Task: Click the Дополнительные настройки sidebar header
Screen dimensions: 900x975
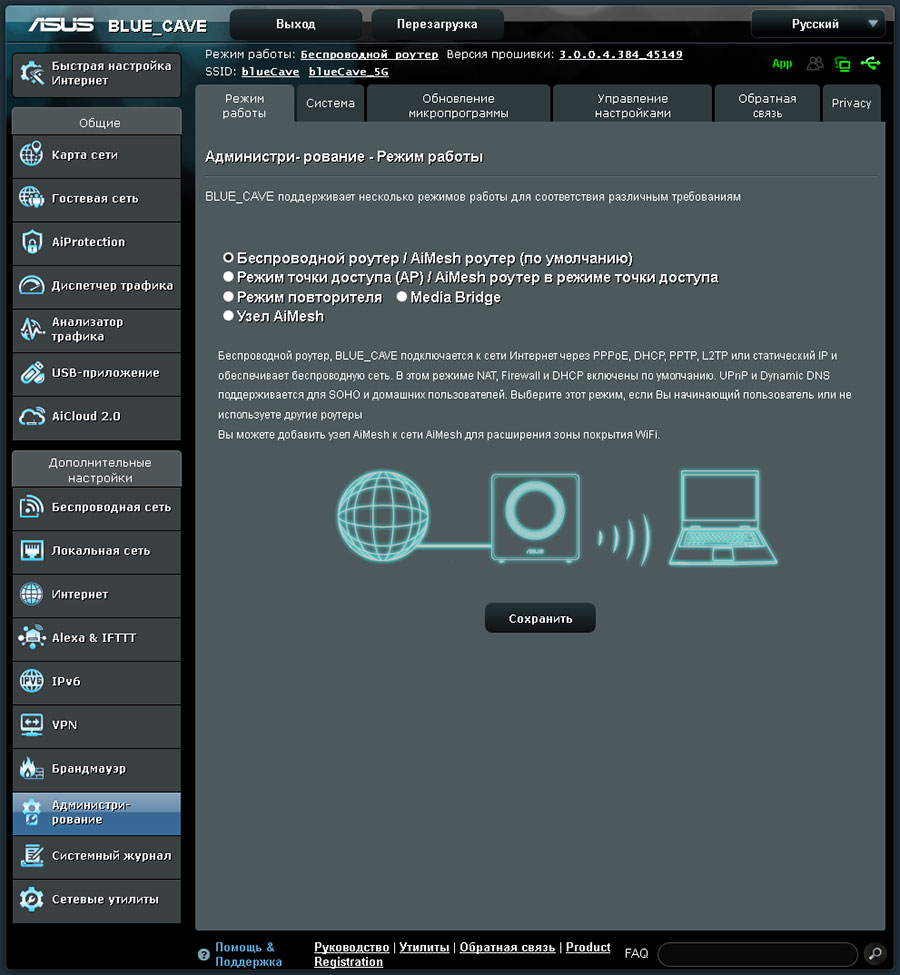Action: 97,469
